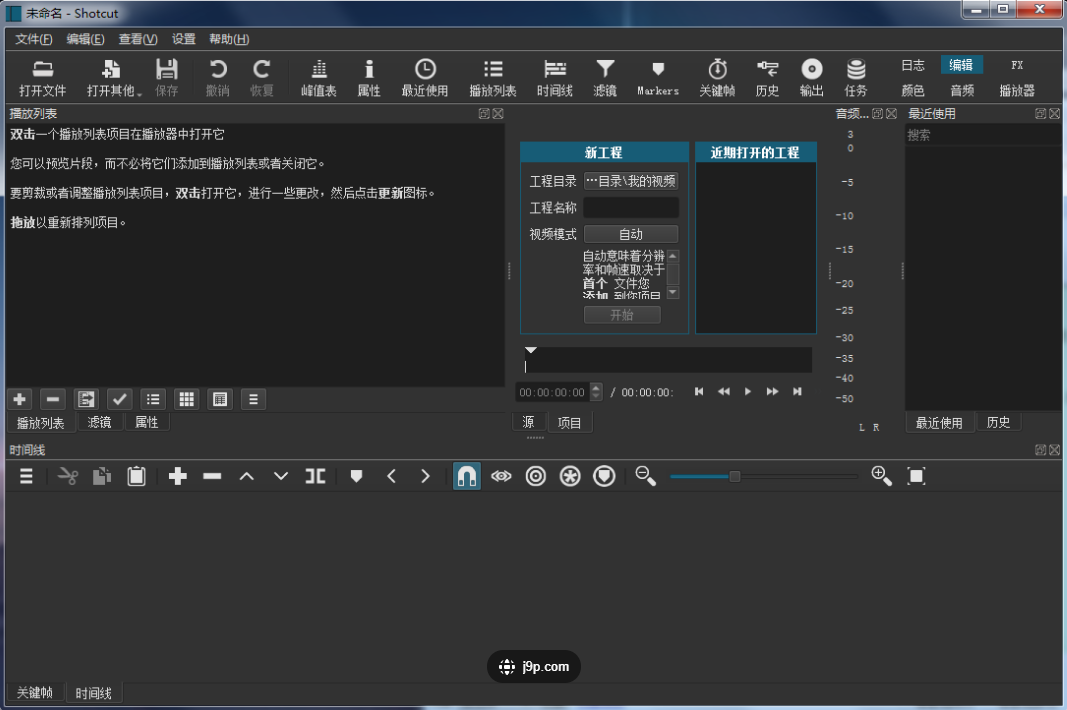
Task: Open the video mode (视频模式) Auto dropdown
Action: coord(631,234)
